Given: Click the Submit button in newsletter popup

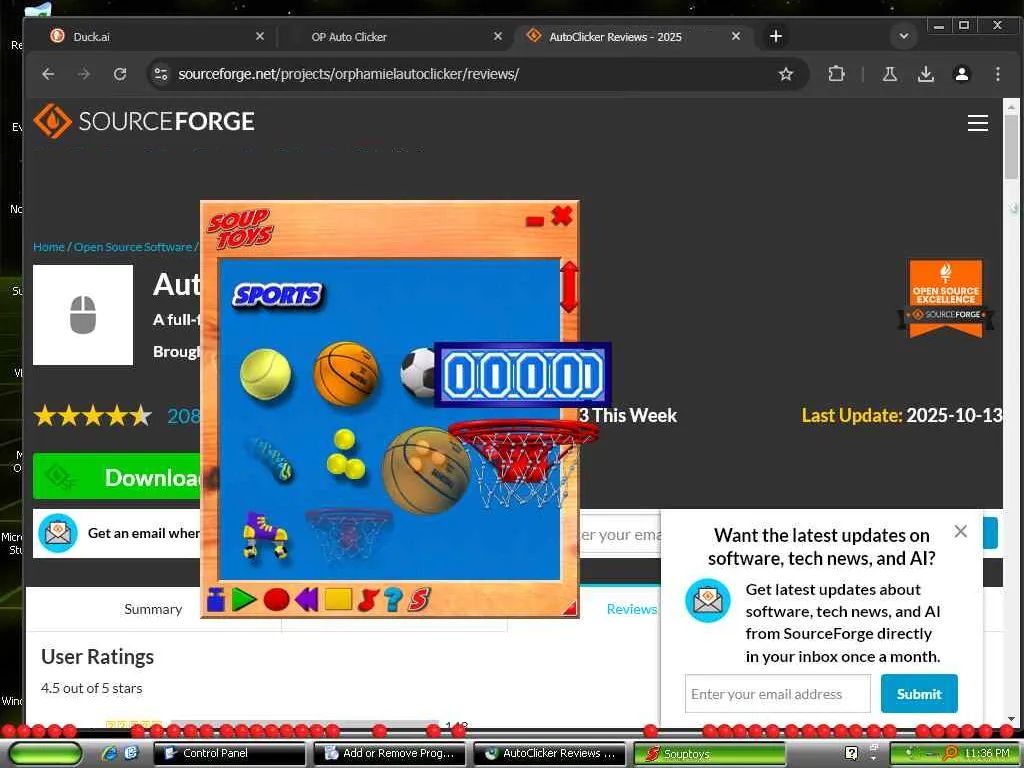Looking at the screenshot, I should pos(919,694).
